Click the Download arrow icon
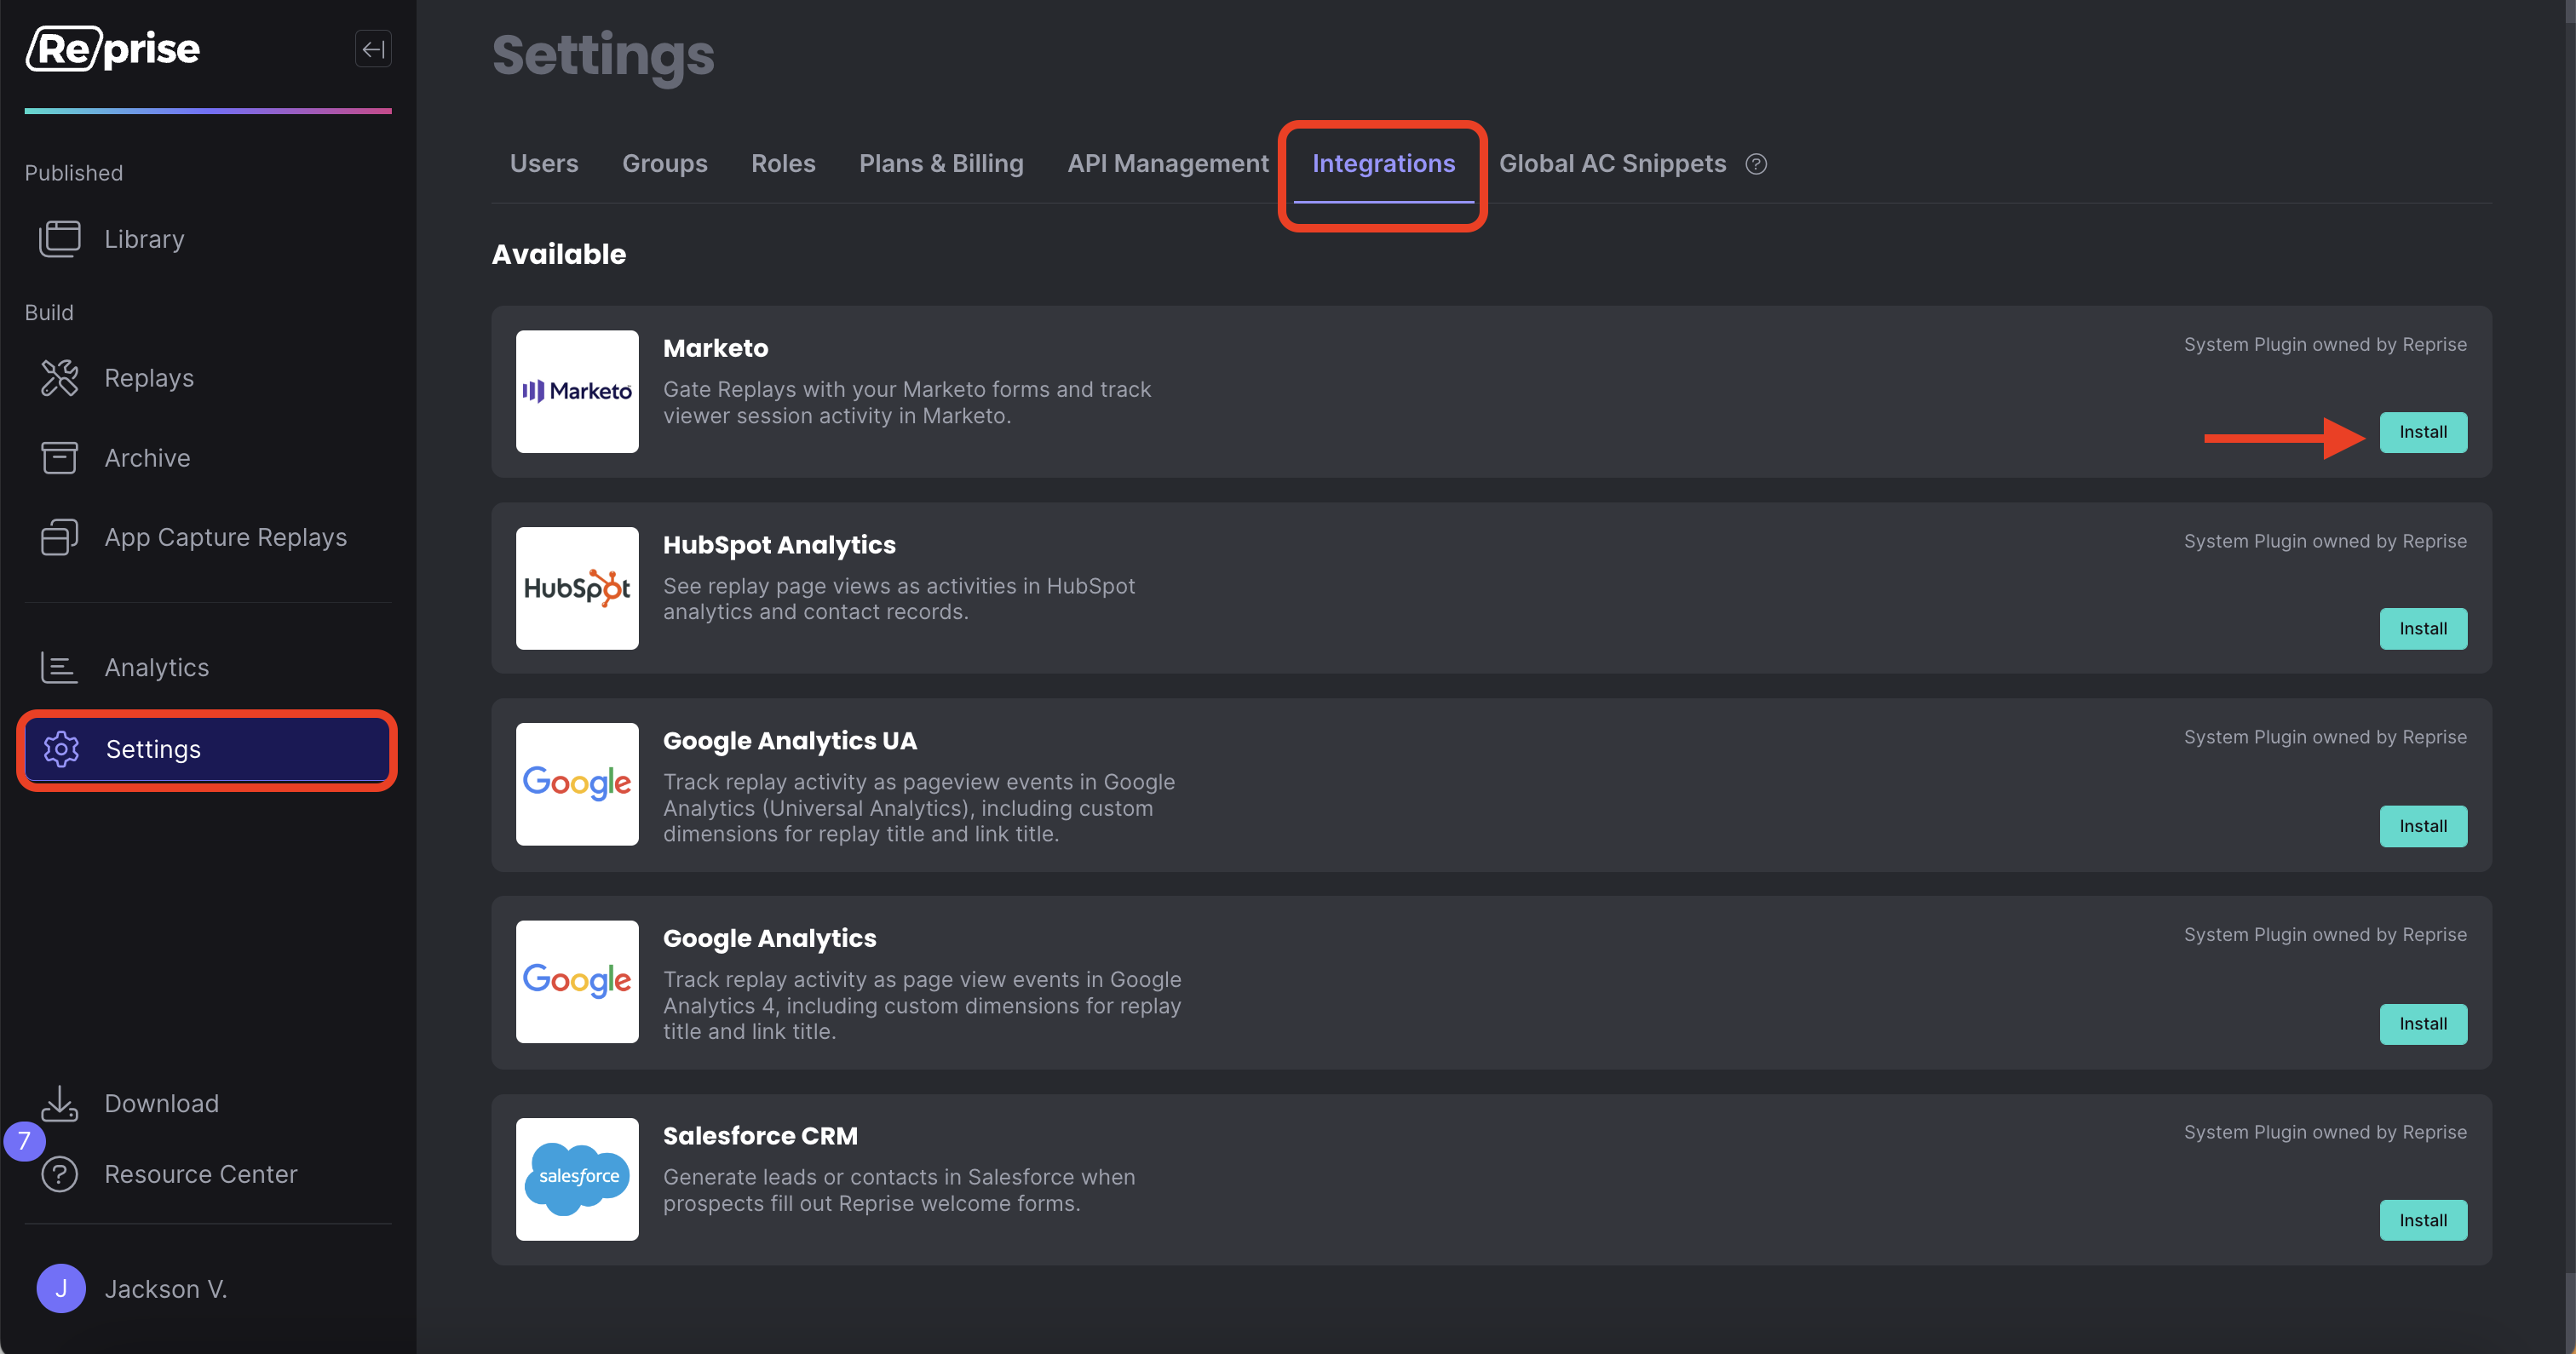 pyautogui.click(x=59, y=1103)
